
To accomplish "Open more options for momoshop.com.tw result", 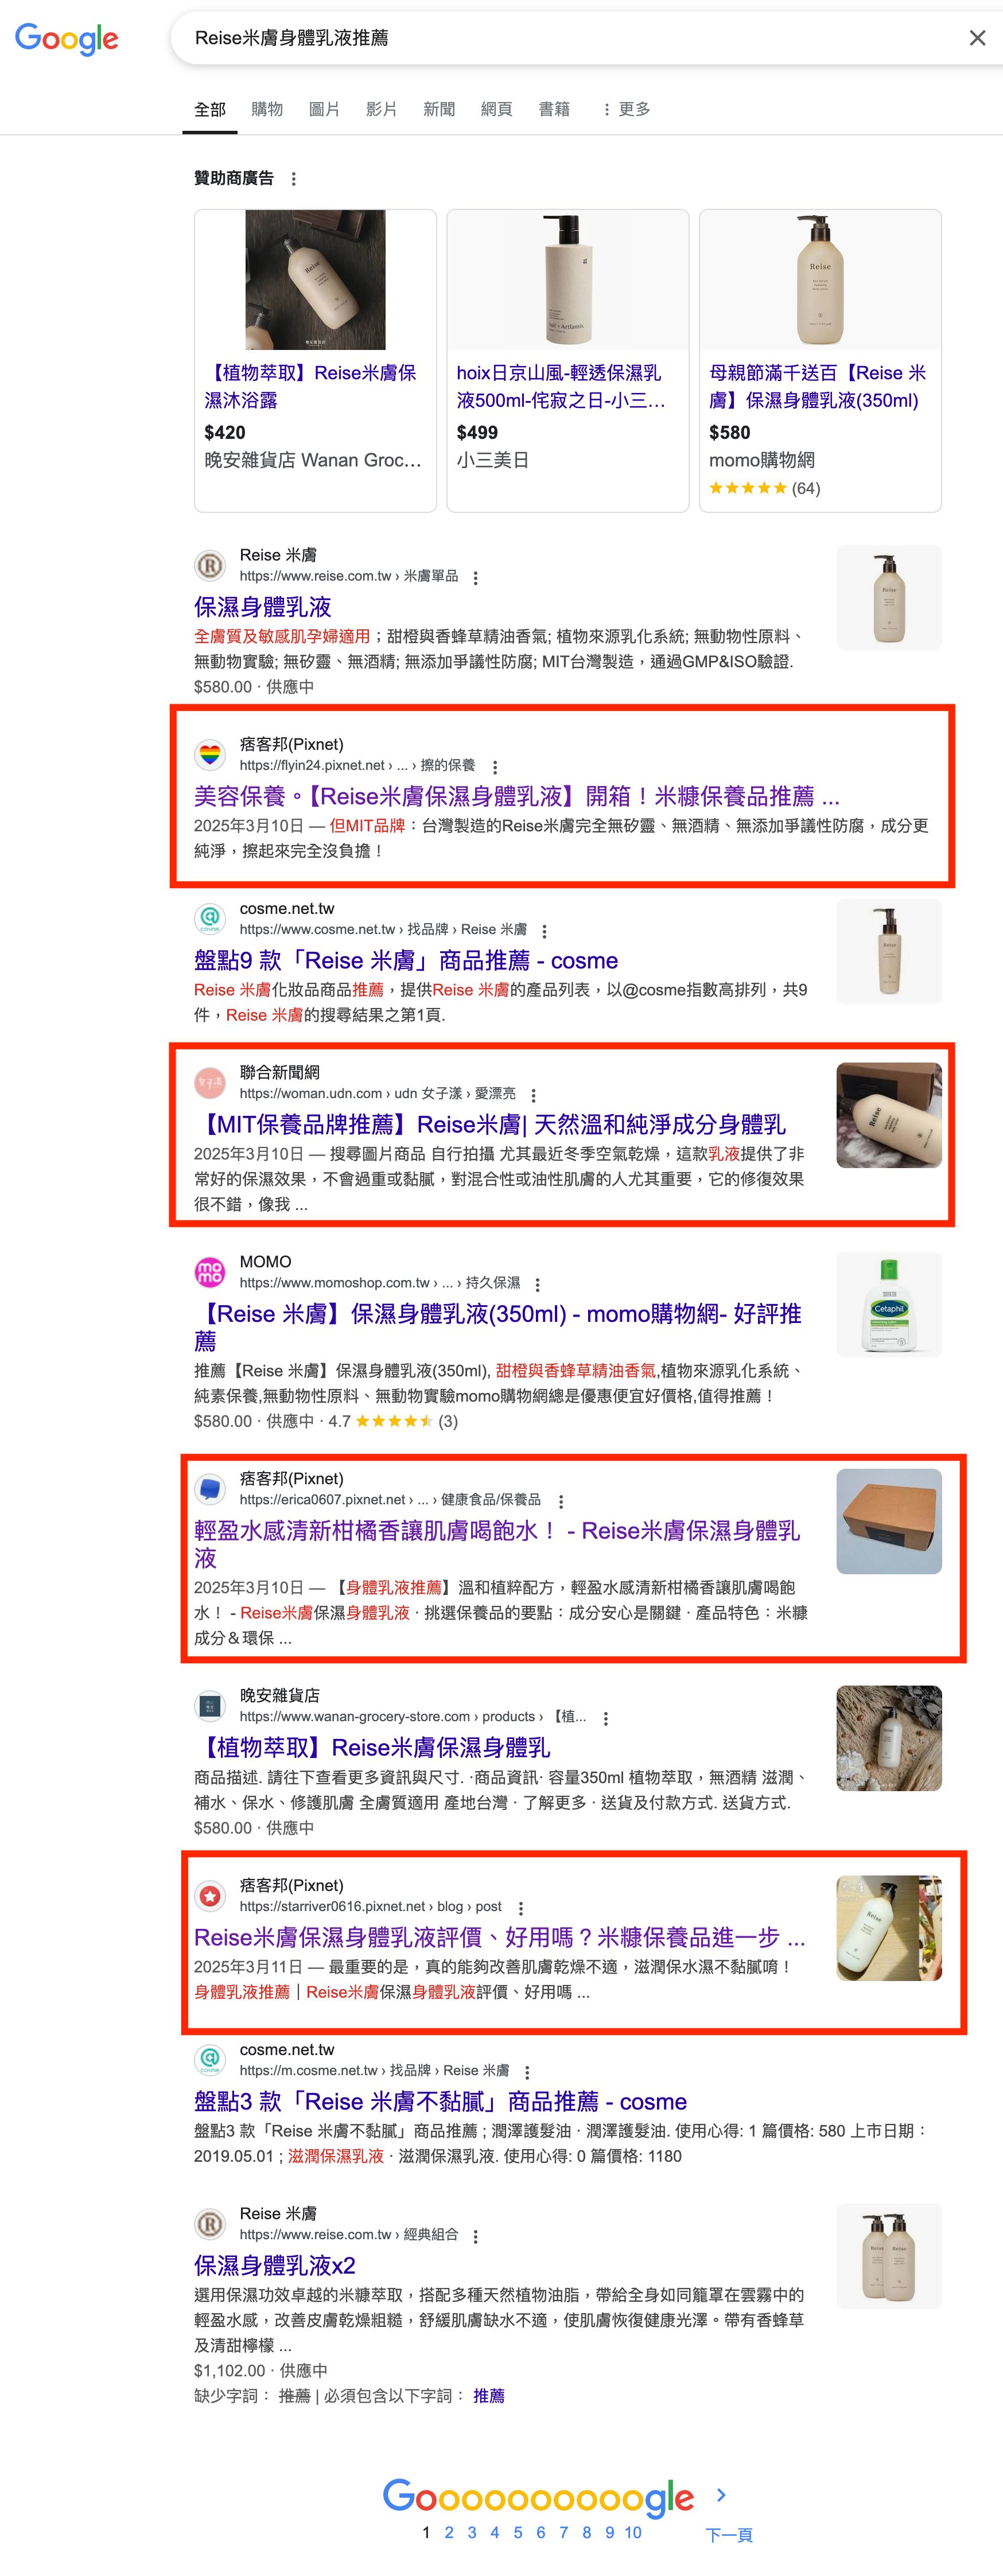I will tap(537, 1285).
